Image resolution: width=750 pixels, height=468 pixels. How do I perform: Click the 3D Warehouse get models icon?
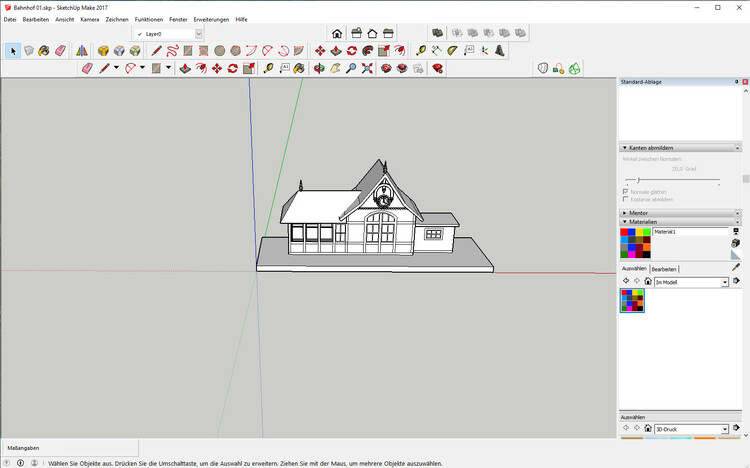386,68
